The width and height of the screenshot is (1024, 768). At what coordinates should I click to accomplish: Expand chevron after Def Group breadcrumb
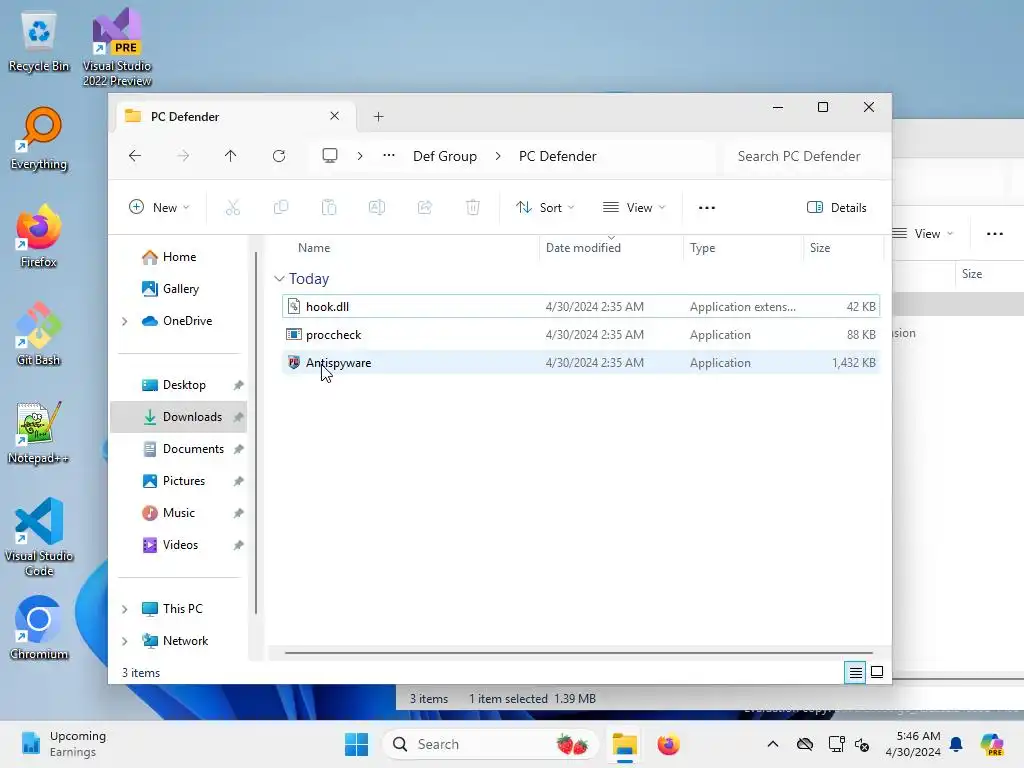coord(498,156)
